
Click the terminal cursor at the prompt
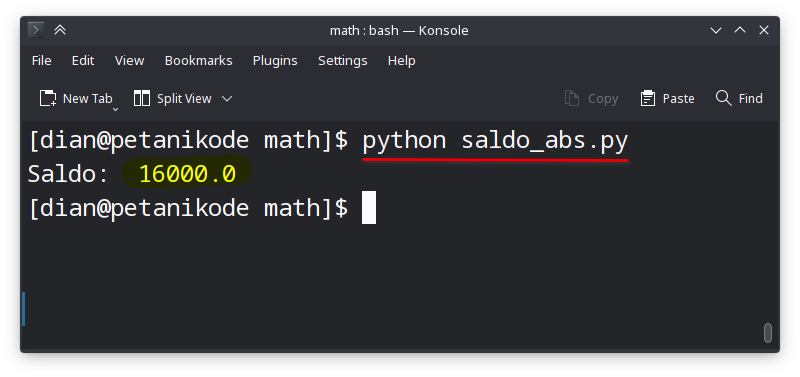[x=369, y=208]
